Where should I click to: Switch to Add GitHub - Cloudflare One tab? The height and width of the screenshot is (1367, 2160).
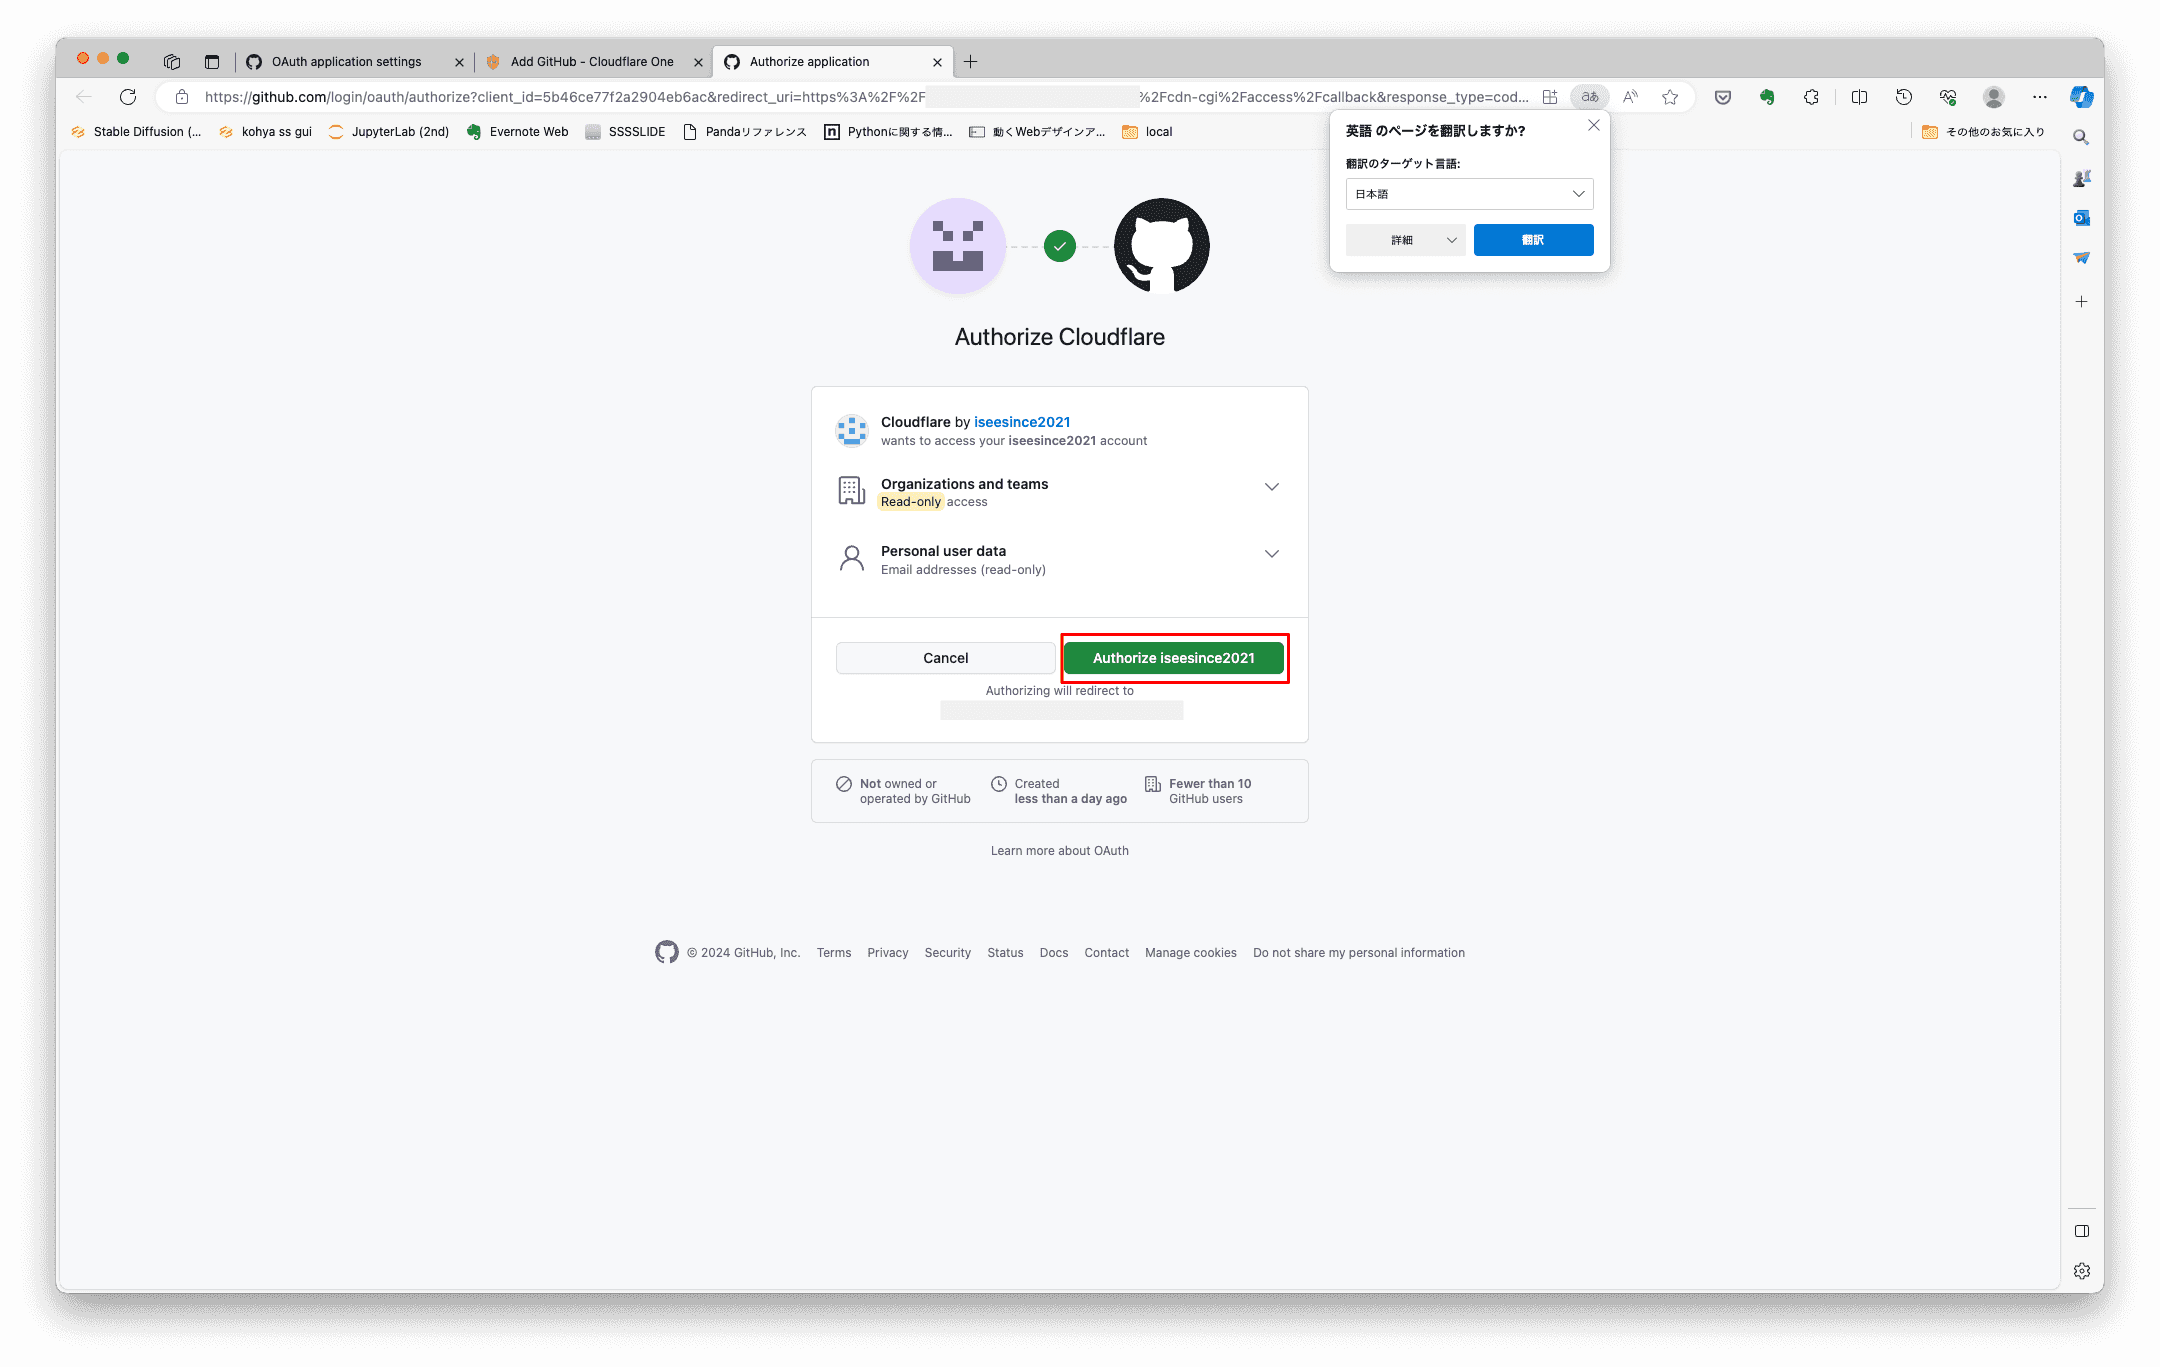pyautogui.click(x=591, y=62)
